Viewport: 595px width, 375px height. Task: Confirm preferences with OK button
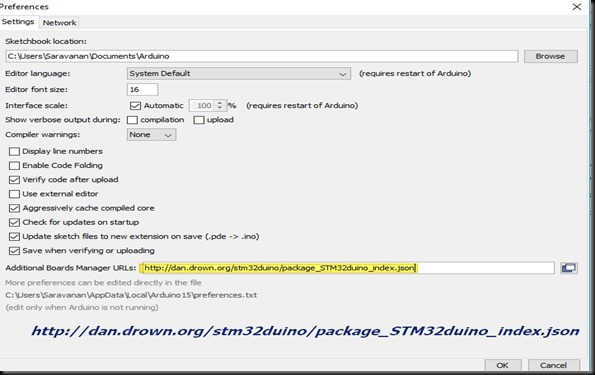pyautogui.click(x=502, y=365)
